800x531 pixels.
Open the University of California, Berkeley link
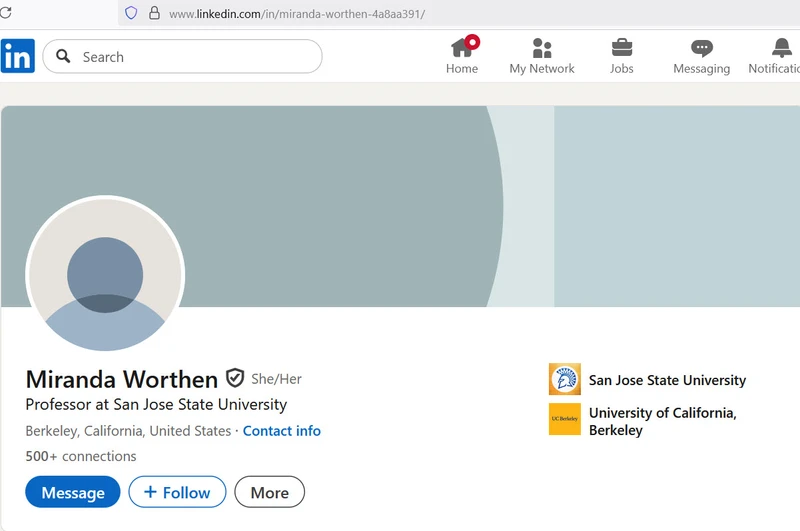662,421
